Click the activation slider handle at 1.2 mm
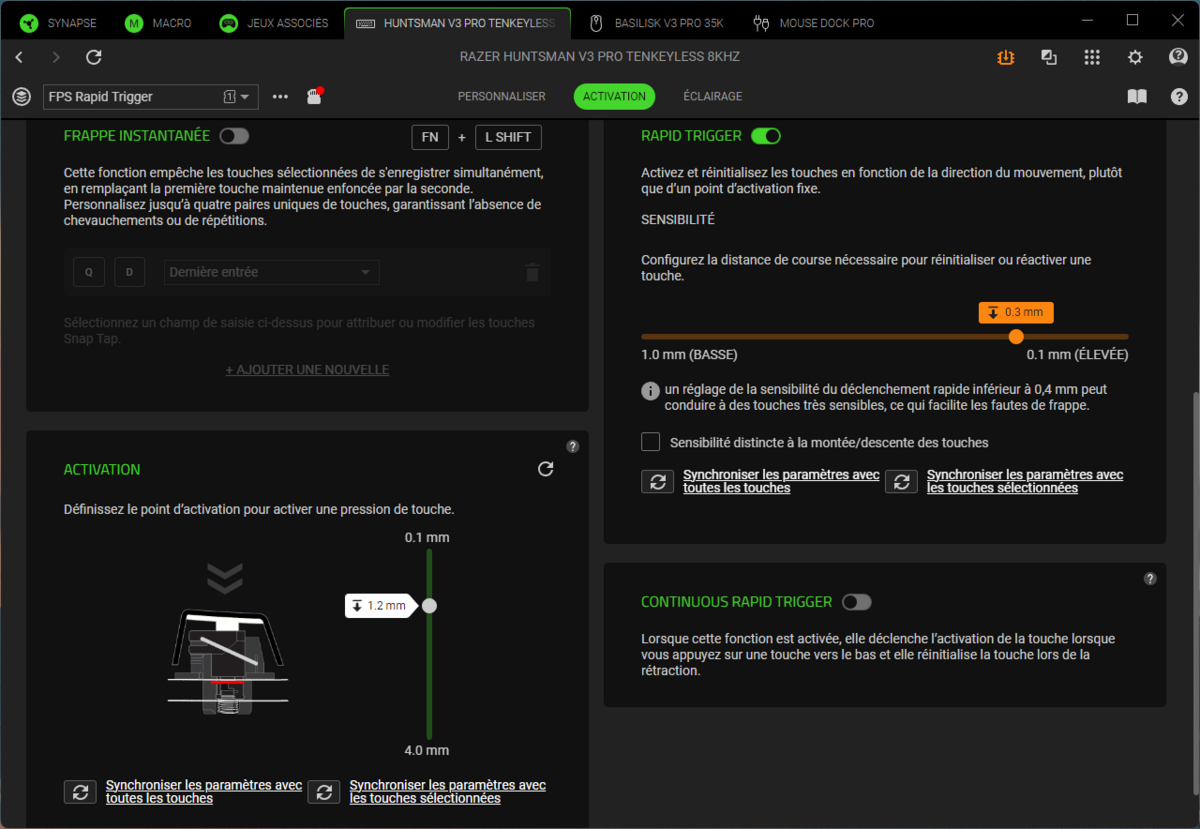This screenshot has height=829, width=1200. (429, 605)
